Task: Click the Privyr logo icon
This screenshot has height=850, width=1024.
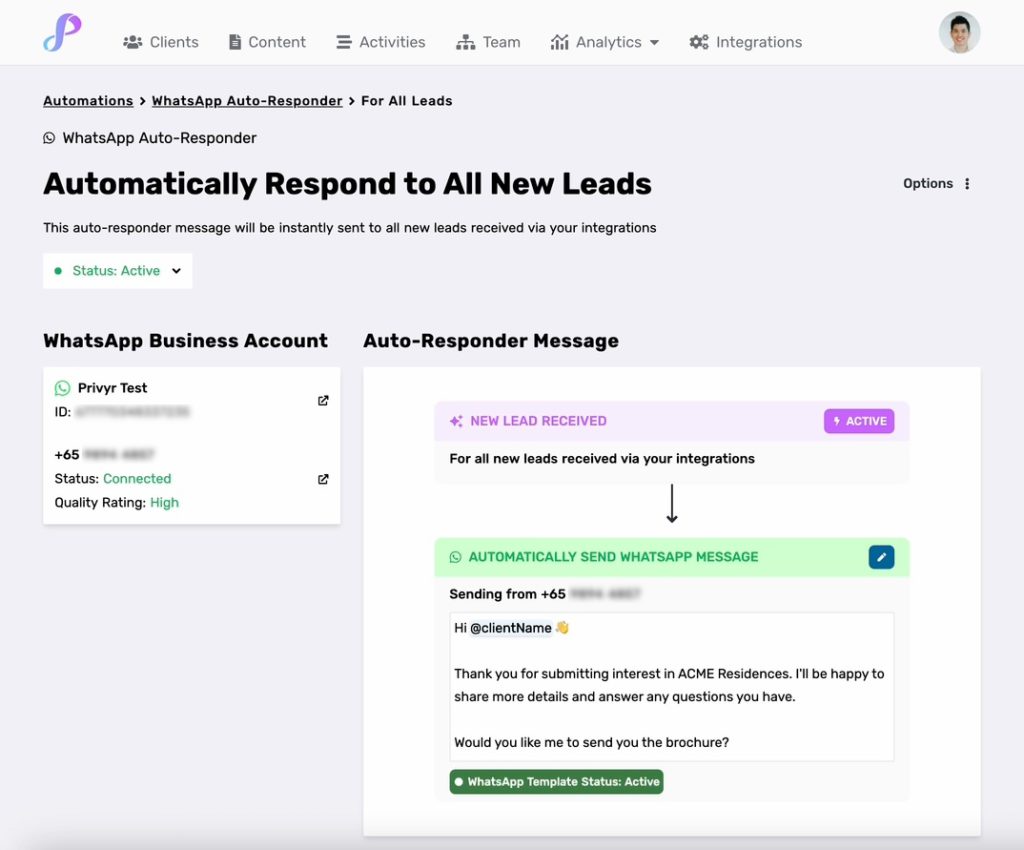Action: [x=62, y=33]
